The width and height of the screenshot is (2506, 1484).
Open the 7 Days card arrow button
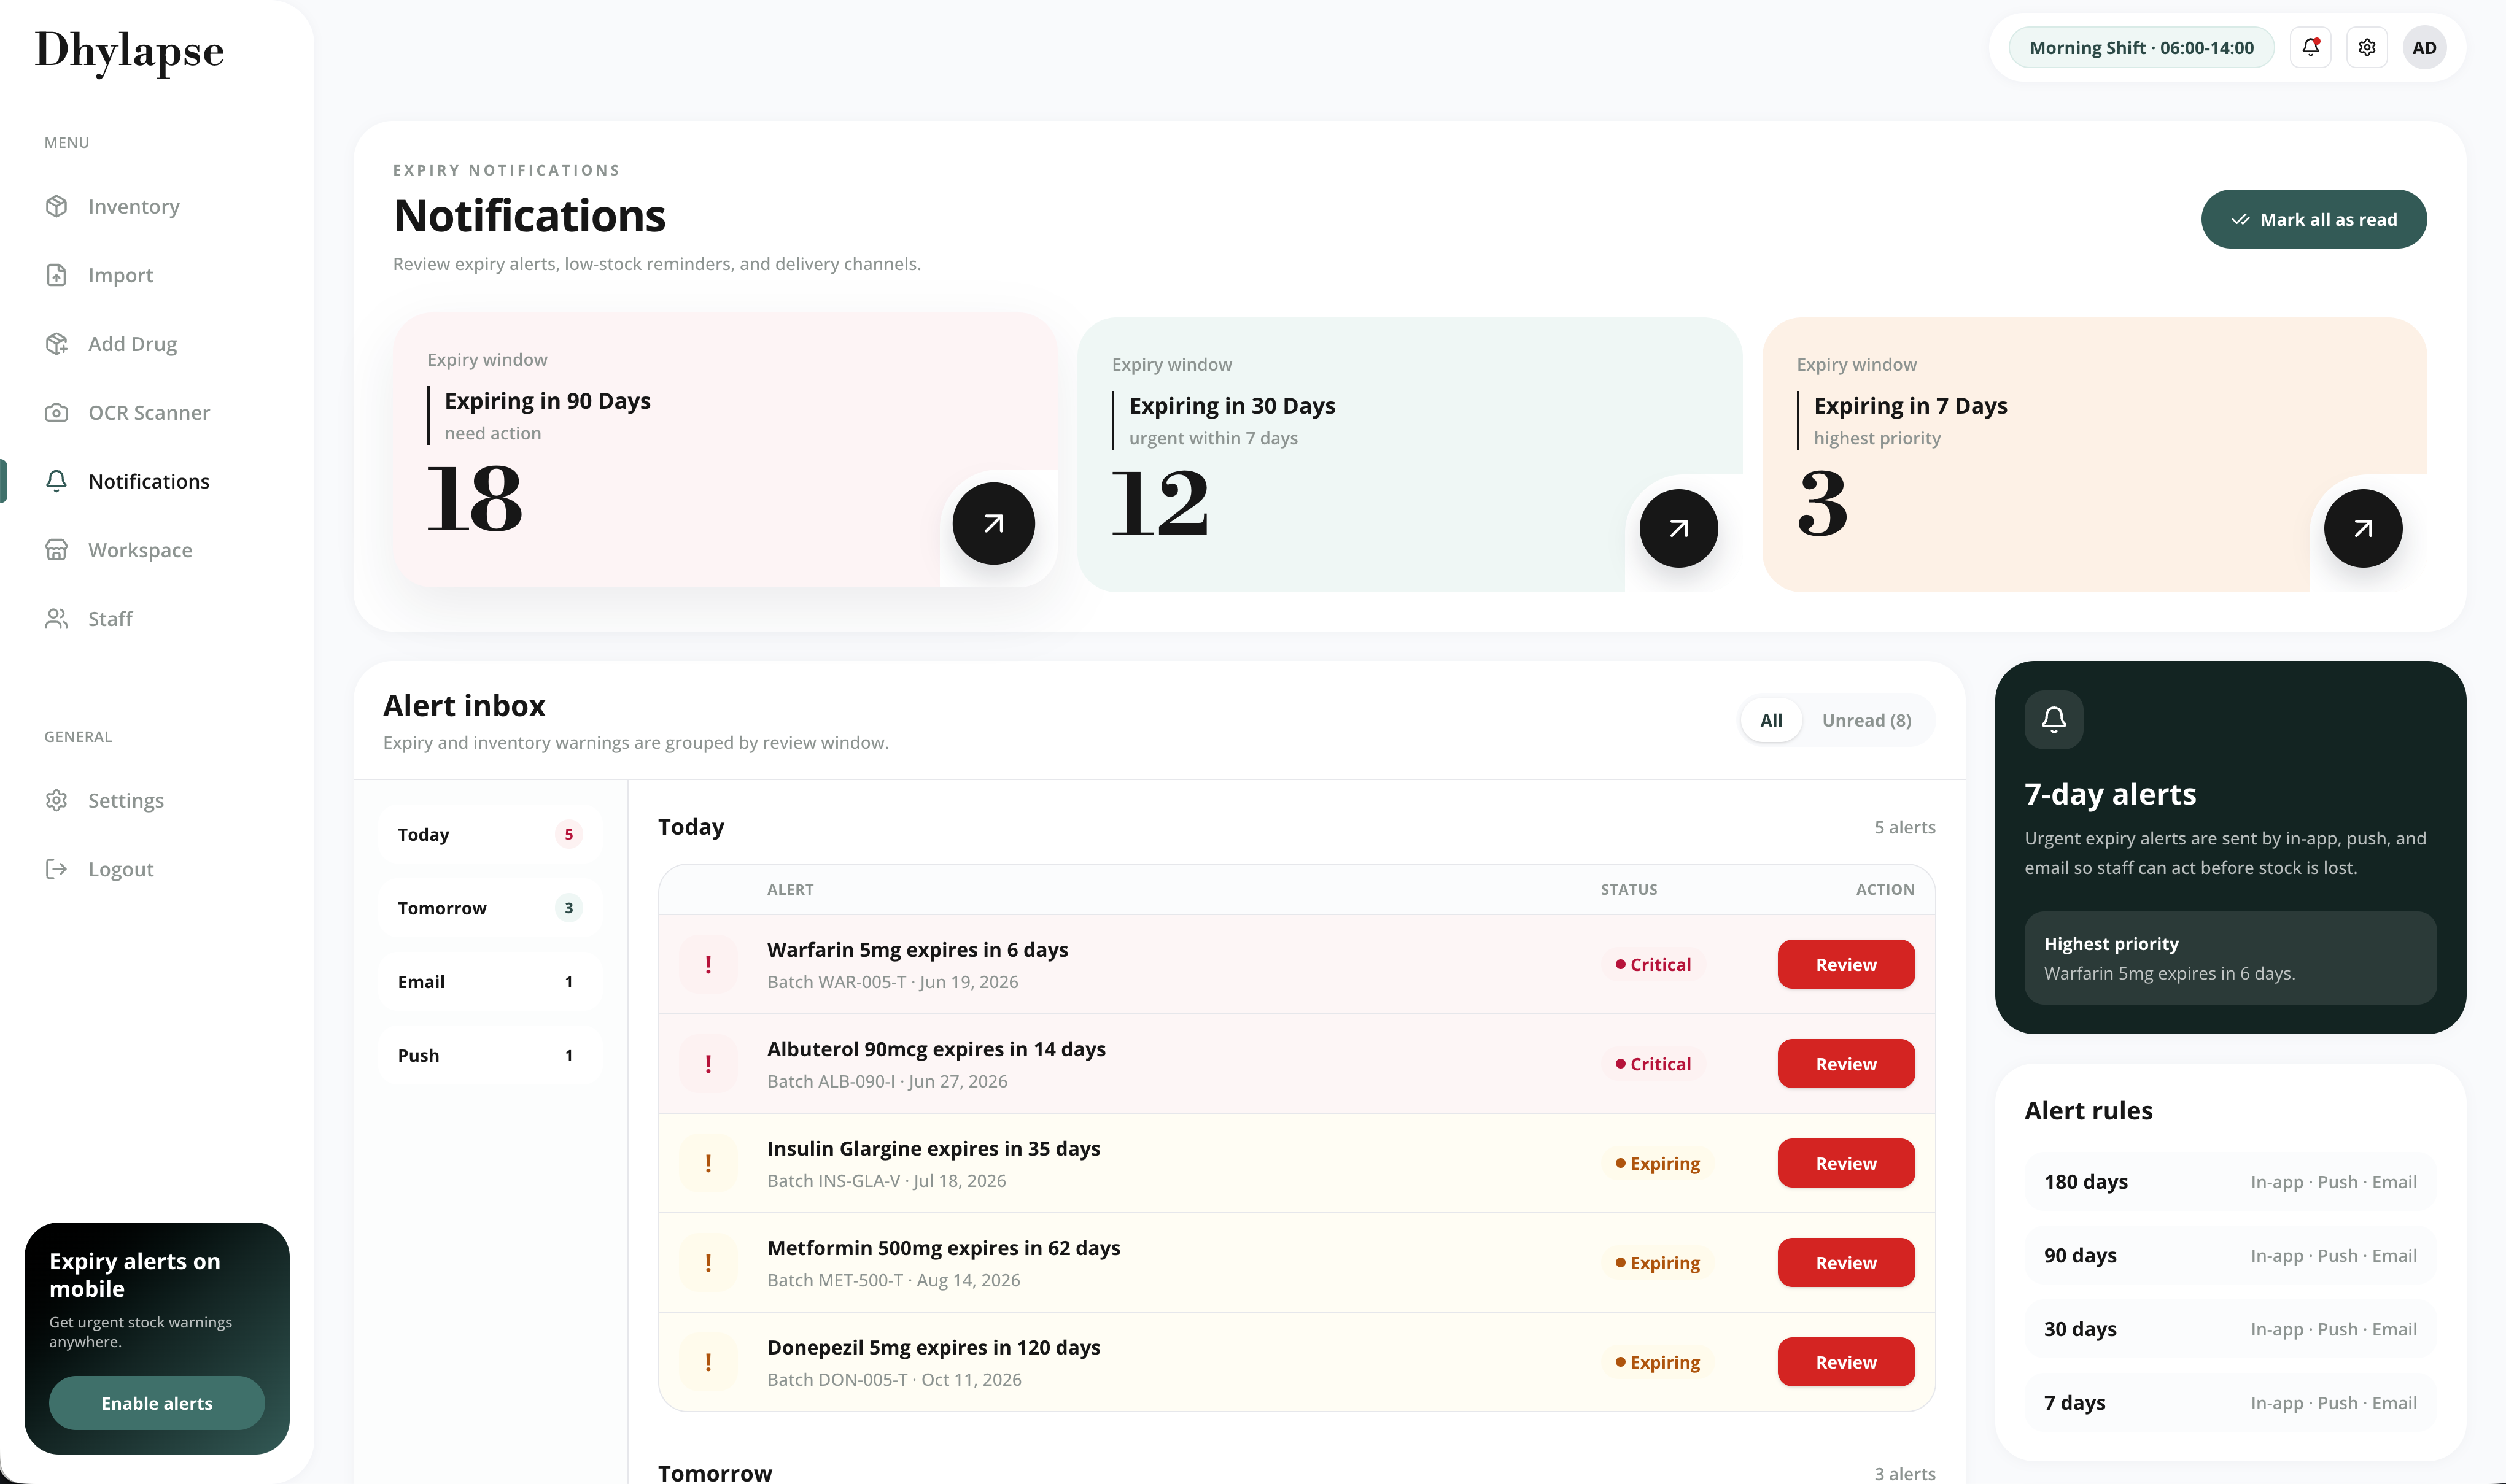pyautogui.click(x=2362, y=528)
